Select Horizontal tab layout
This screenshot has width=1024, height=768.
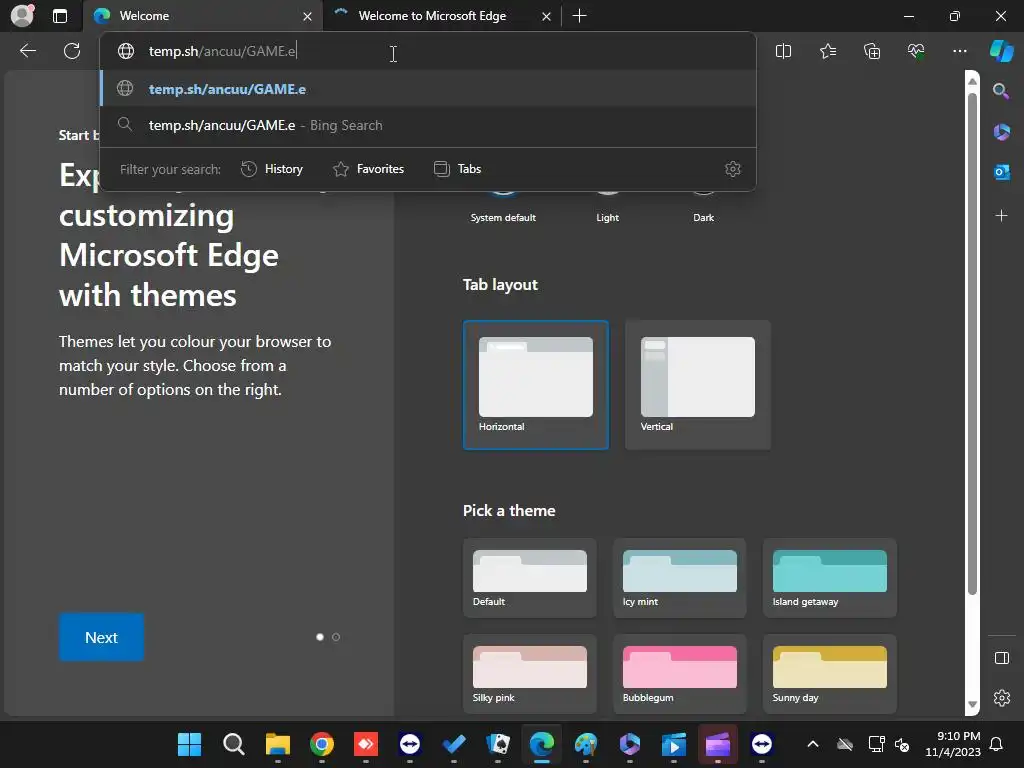(536, 385)
